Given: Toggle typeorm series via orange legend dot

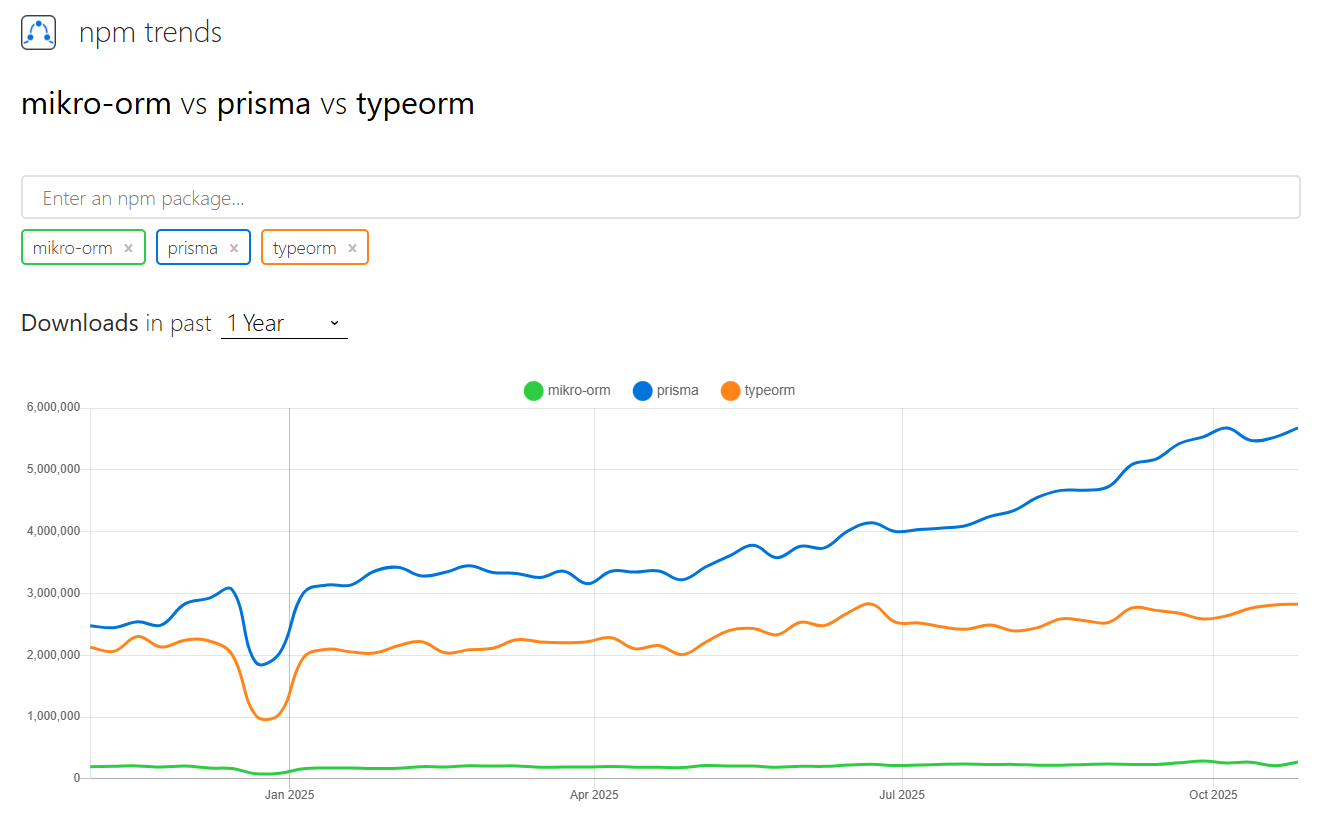Looking at the screenshot, I should coord(731,391).
